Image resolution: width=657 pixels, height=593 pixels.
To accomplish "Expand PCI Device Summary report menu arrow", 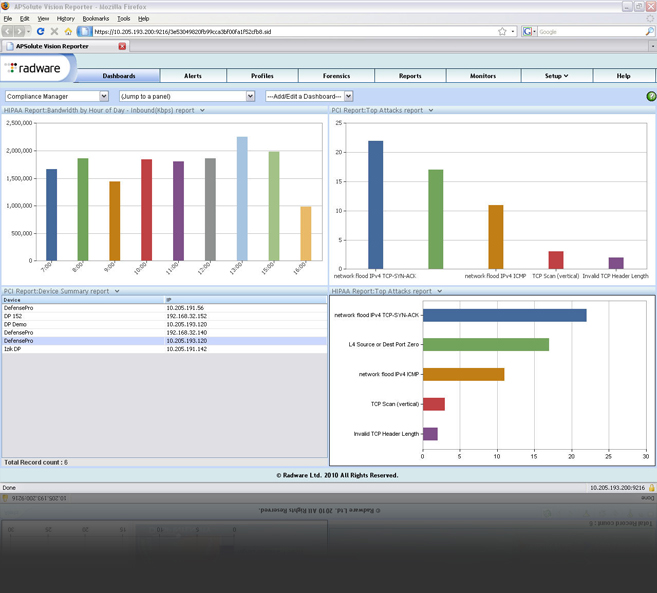I will click(x=117, y=291).
